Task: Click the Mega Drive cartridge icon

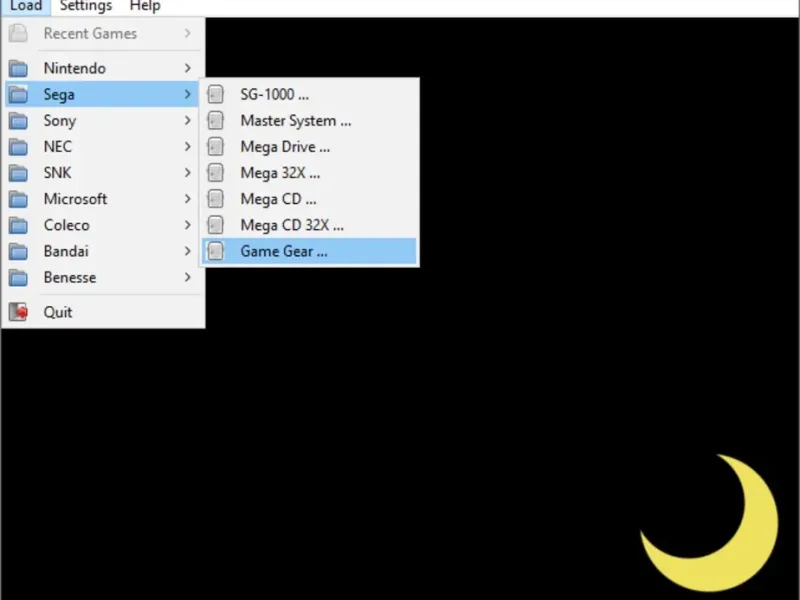Action: coord(215,147)
